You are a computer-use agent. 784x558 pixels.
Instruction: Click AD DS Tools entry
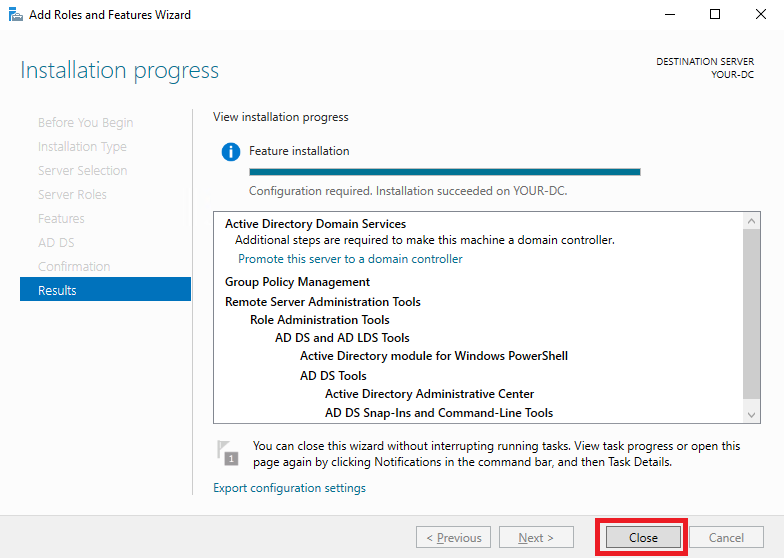333,376
